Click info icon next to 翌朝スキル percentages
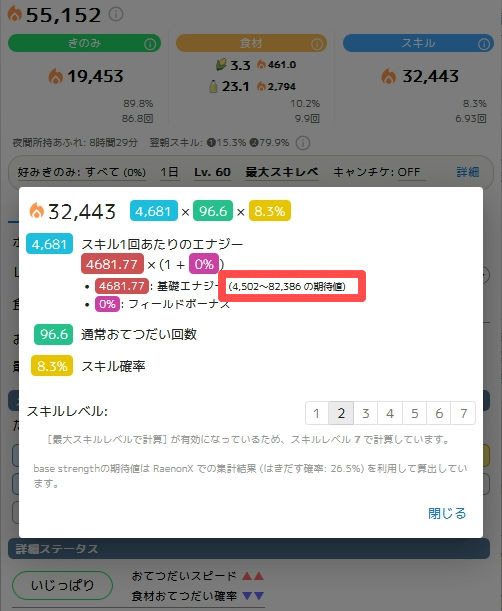The height and width of the screenshot is (611, 502). [x=303, y=143]
